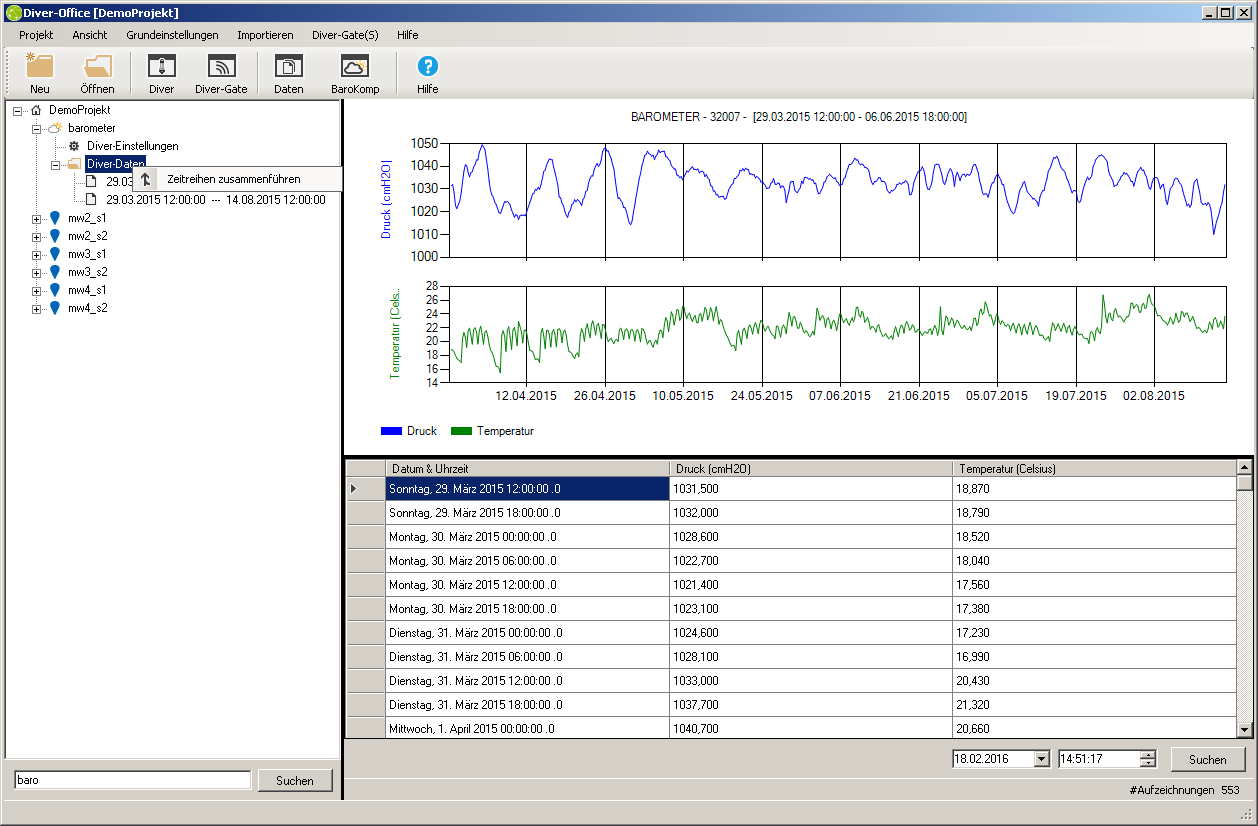The height and width of the screenshot is (826, 1258).
Task: Collapse the barometer tree node
Action: (x=37, y=129)
